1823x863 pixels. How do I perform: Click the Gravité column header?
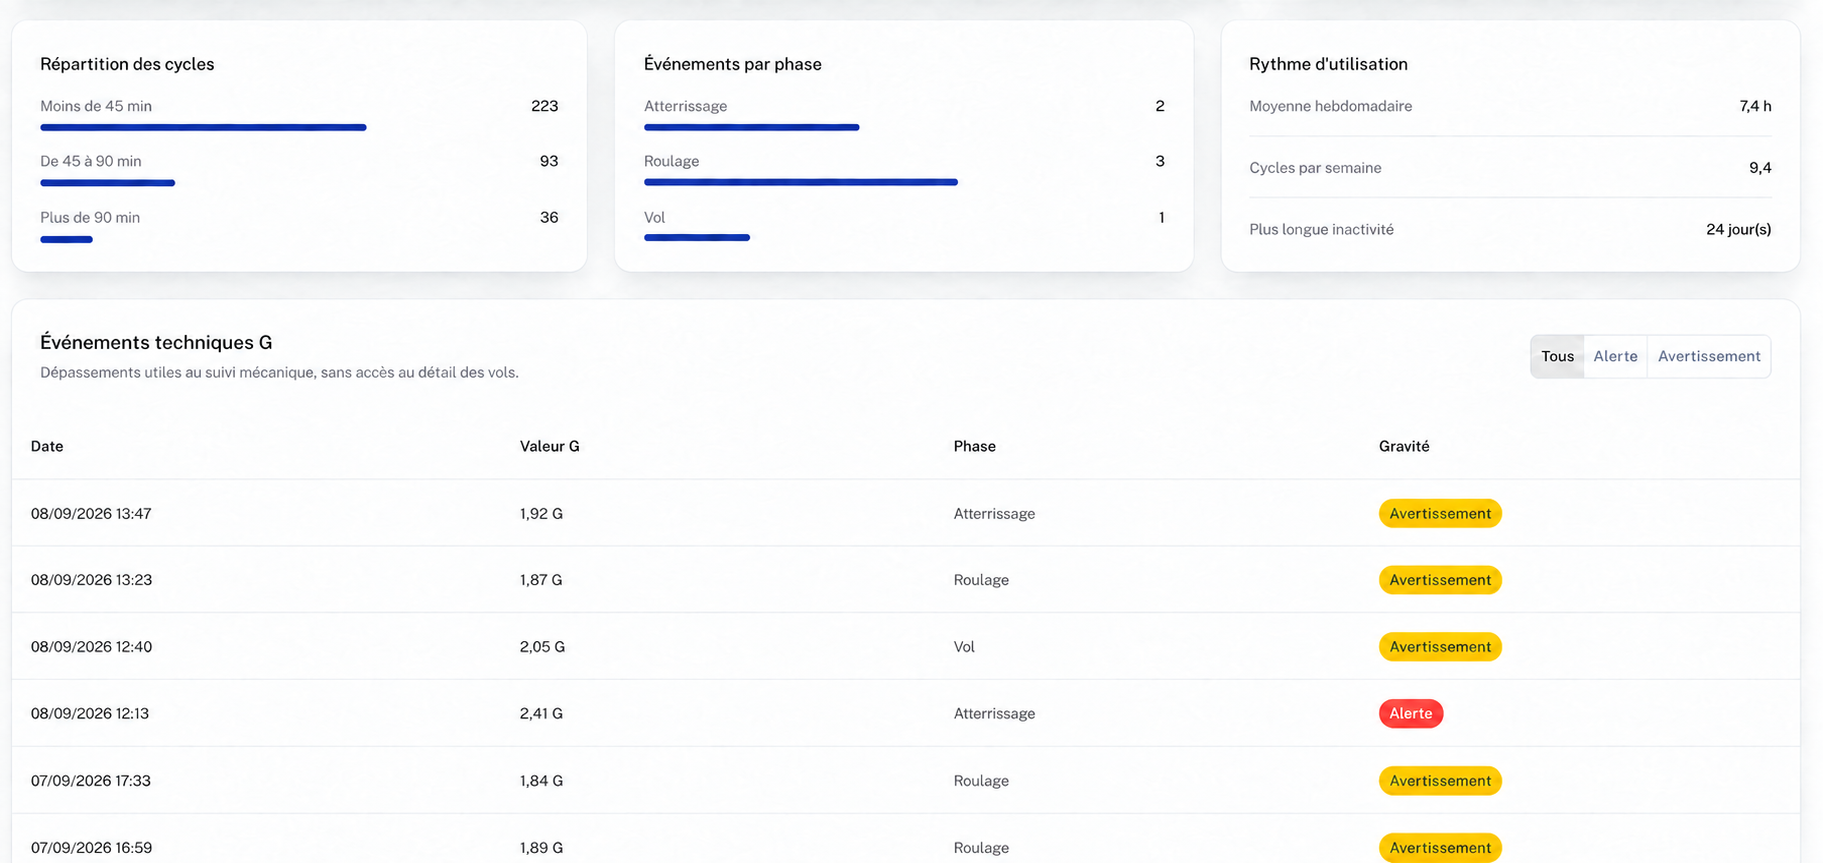point(1404,446)
